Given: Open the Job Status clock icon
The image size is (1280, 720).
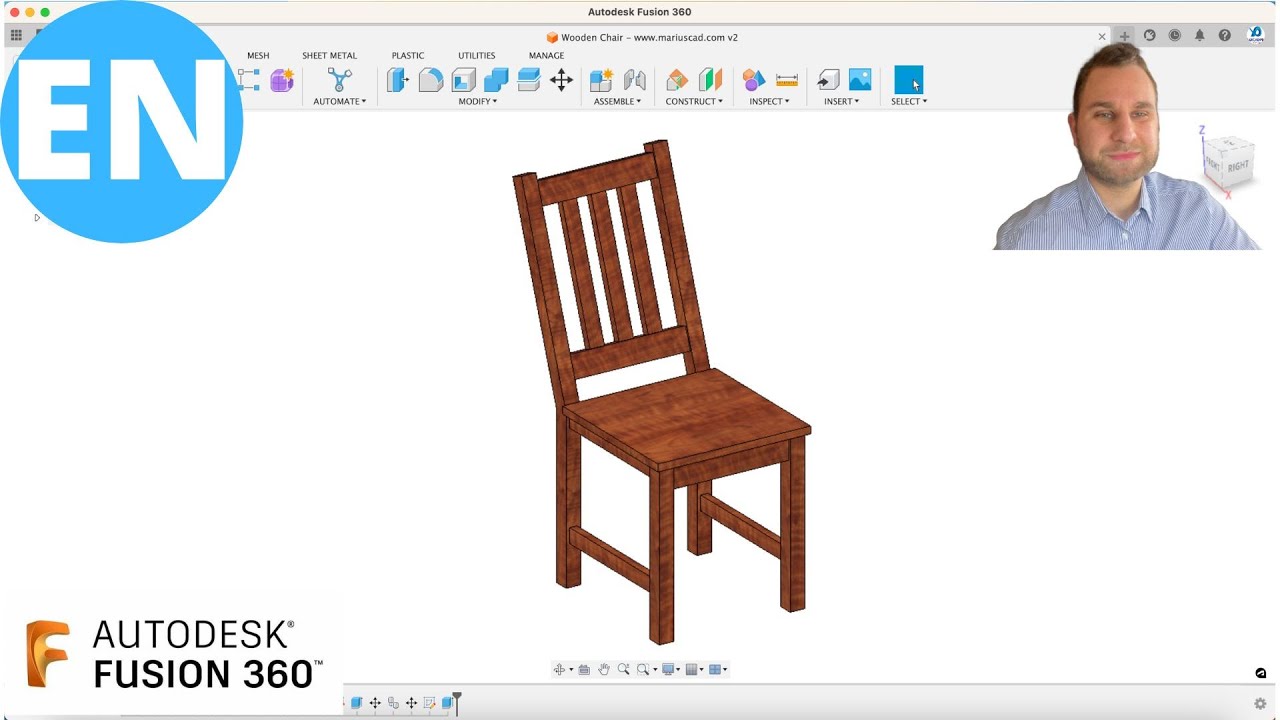Looking at the screenshot, I should [x=1174, y=35].
